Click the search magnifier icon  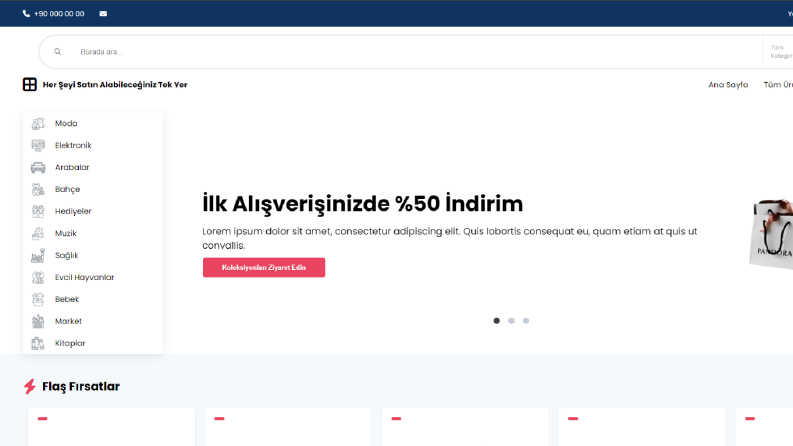click(x=58, y=52)
